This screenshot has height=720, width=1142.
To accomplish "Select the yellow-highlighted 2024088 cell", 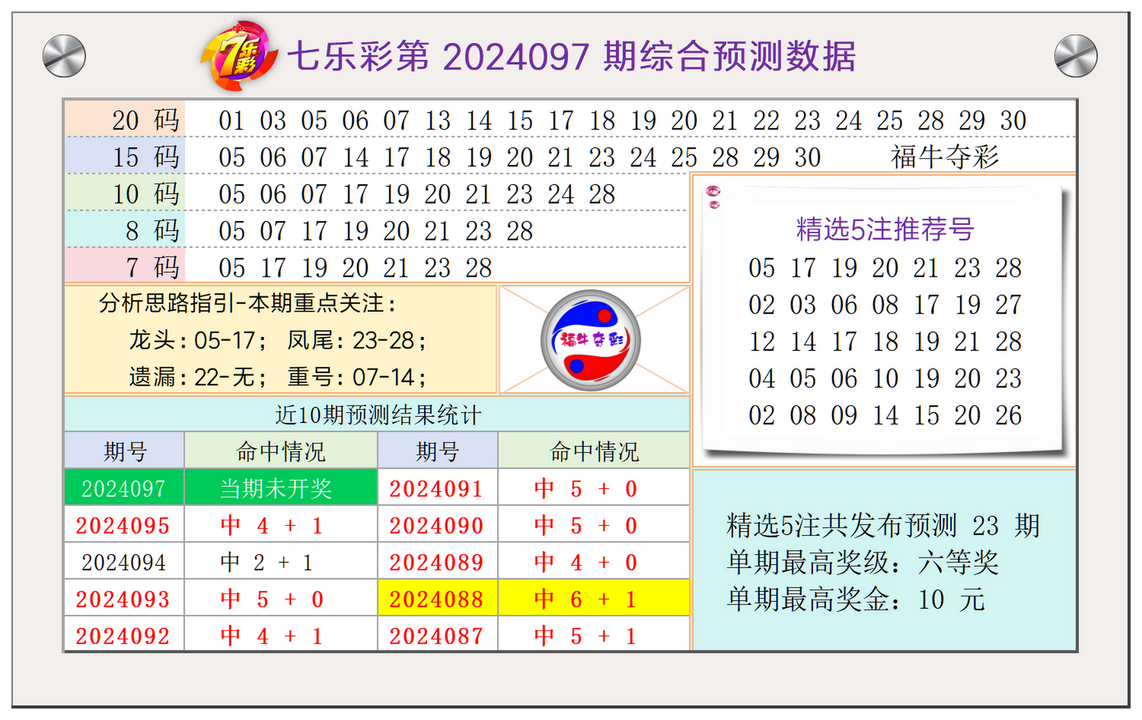I will (x=438, y=599).
